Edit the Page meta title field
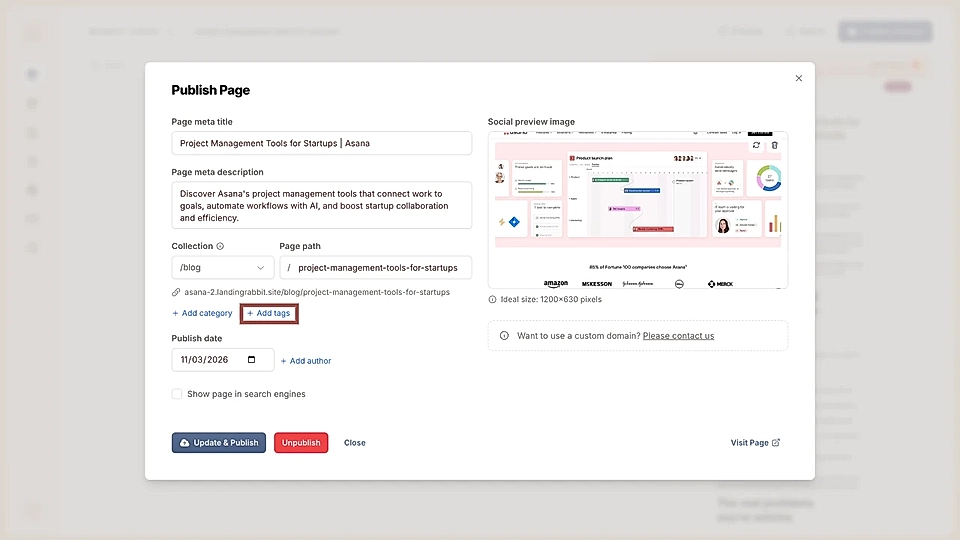 [x=321, y=143]
